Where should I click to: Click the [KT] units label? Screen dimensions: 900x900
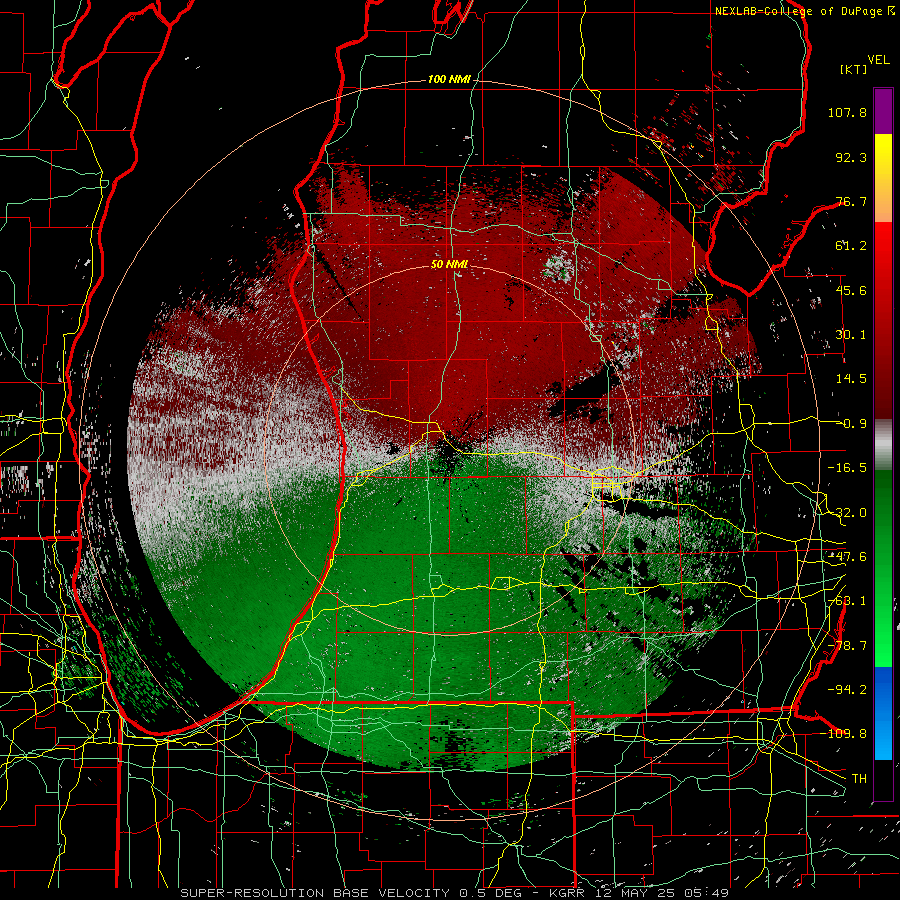tap(853, 69)
